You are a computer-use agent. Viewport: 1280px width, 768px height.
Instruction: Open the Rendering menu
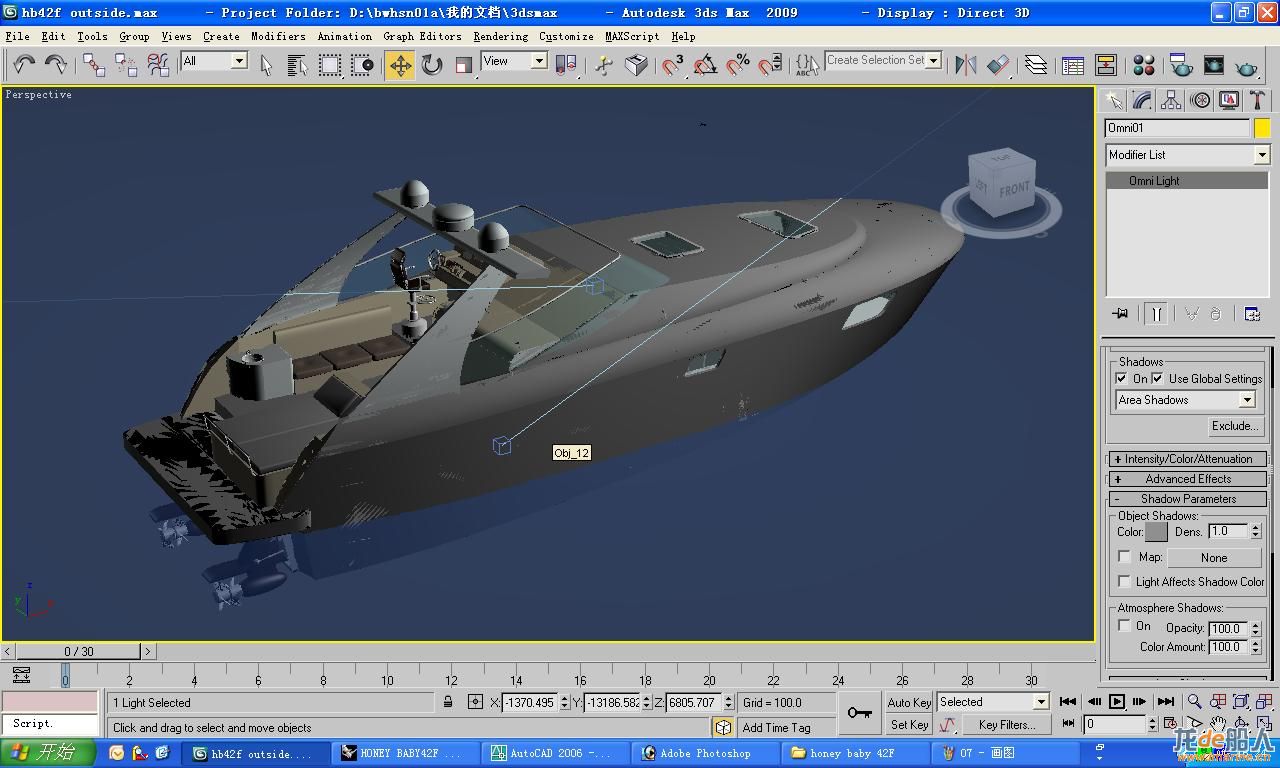pos(500,36)
